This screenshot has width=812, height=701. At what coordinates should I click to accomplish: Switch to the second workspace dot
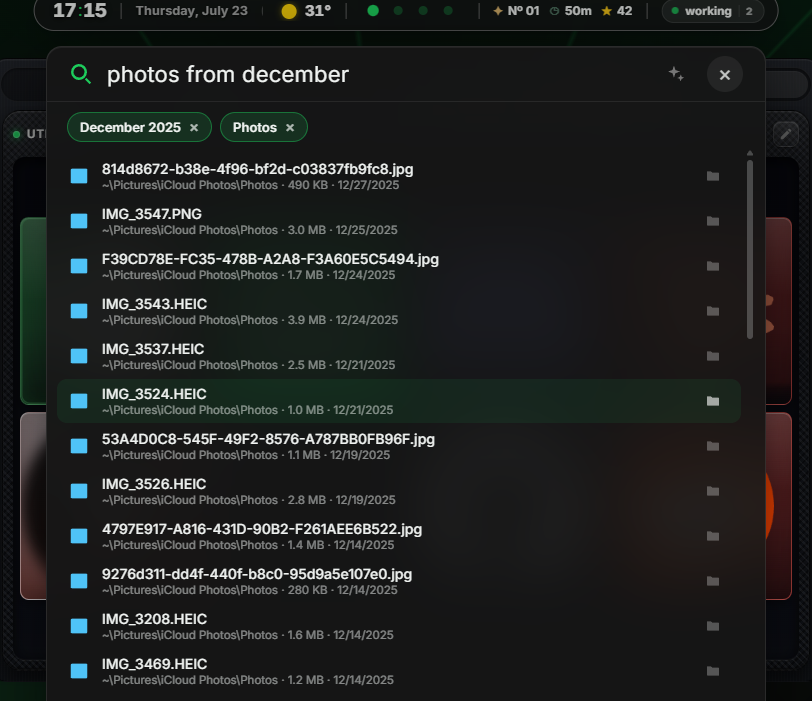tap(398, 11)
